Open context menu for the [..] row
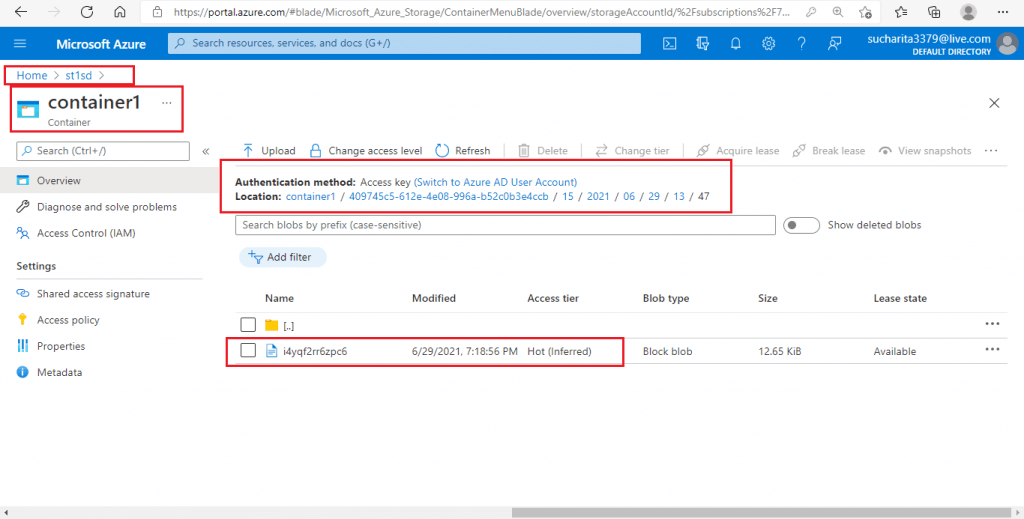Image resolution: width=1024 pixels, height=519 pixels. (x=992, y=324)
